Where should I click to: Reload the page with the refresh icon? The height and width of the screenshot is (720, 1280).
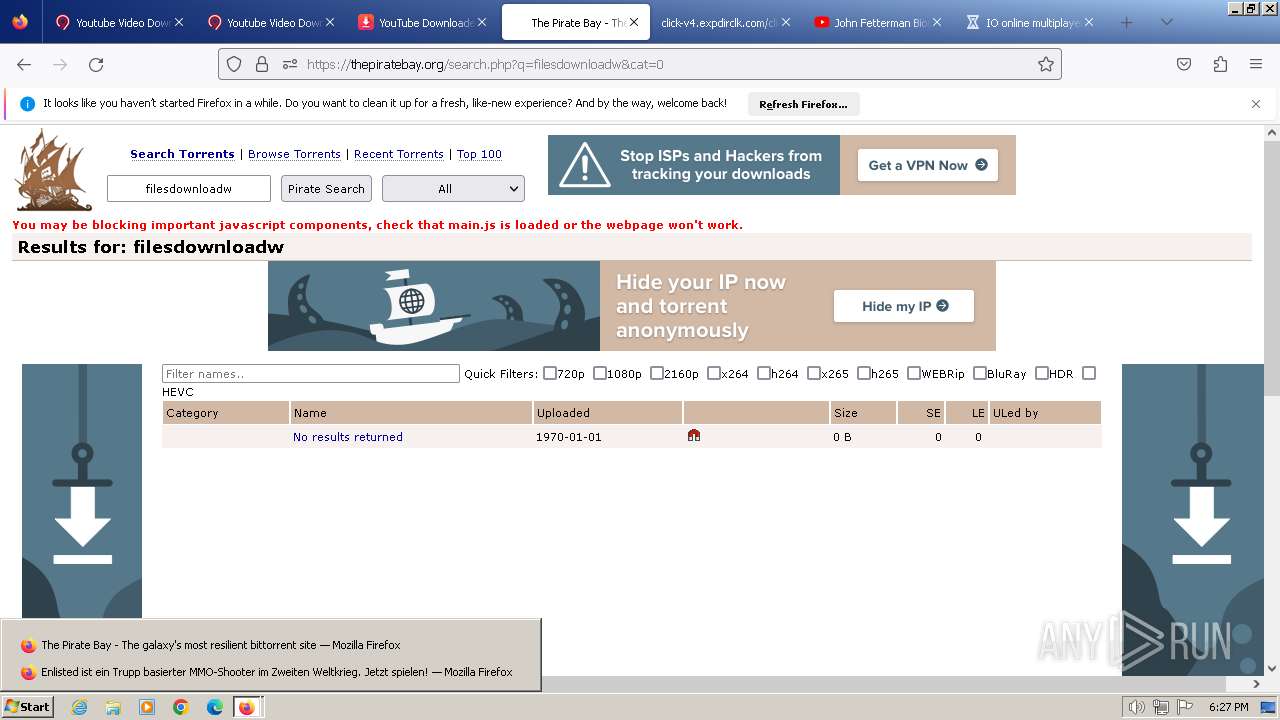point(96,64)
